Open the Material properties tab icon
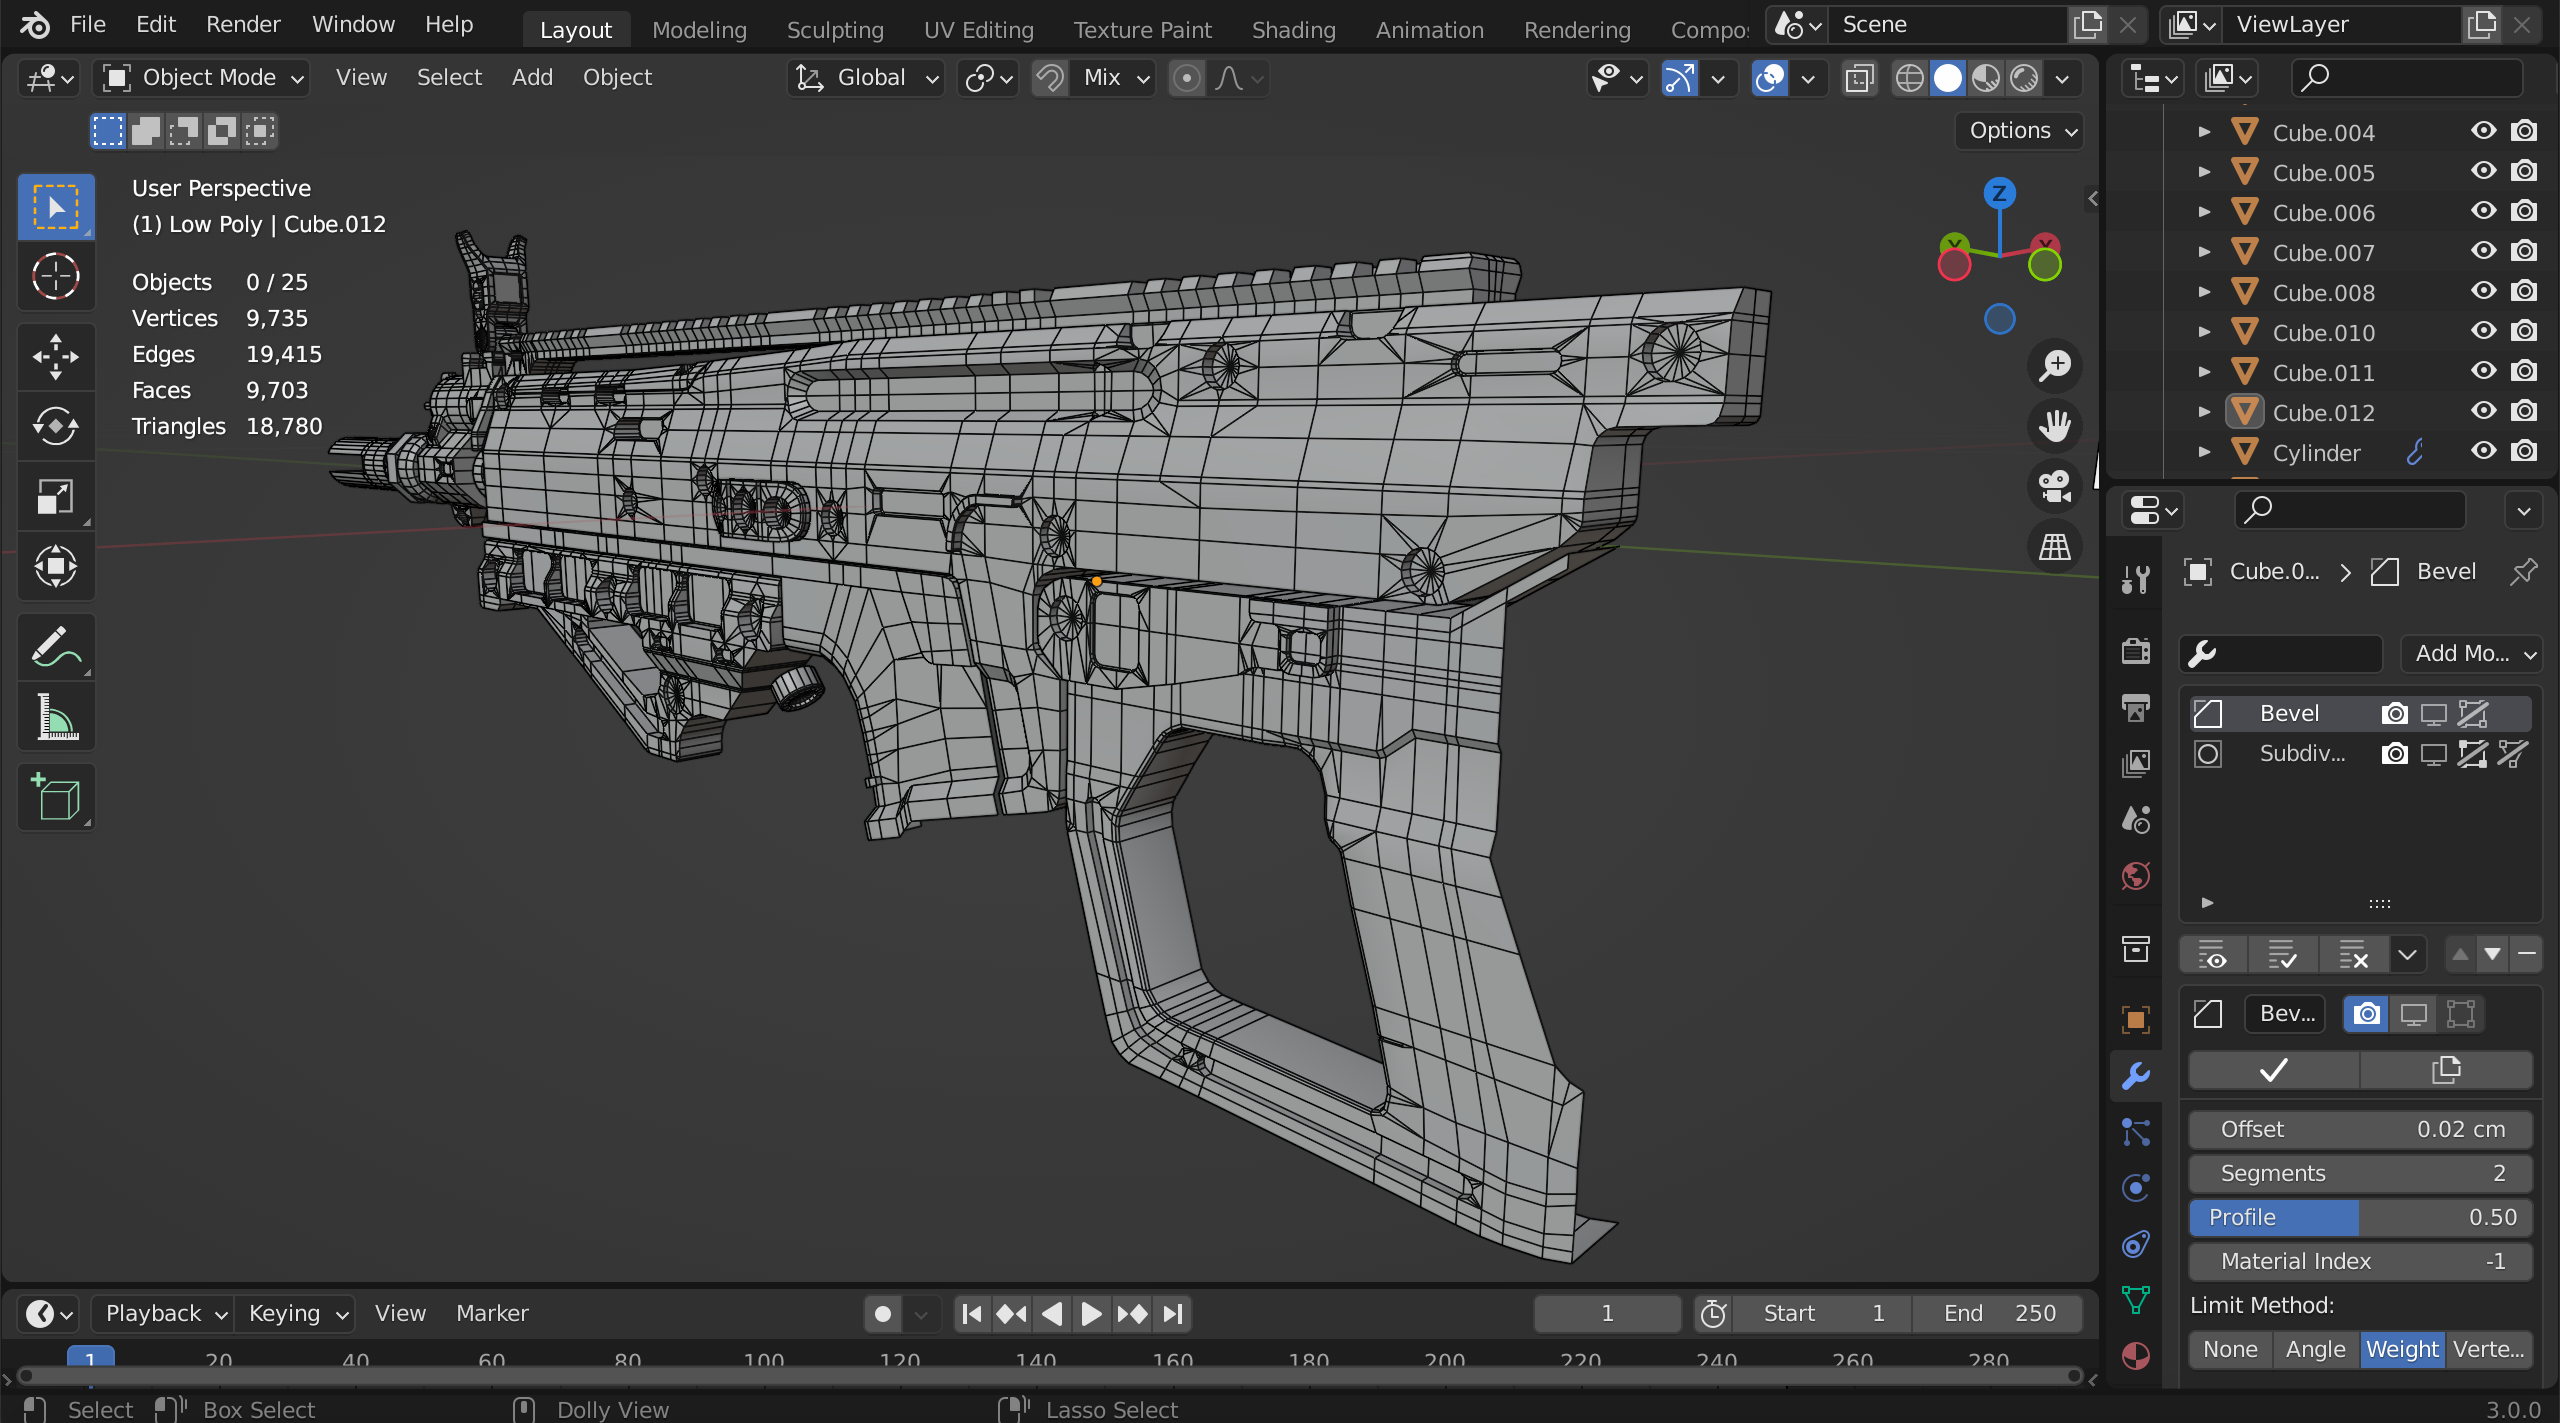This screenshot has height=1423, width=2560. pos(2136,1356)
